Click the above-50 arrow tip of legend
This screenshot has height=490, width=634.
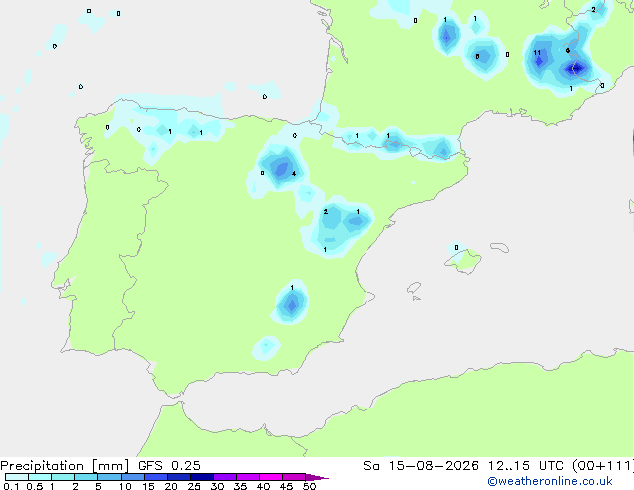pyautogui.click(x=317, y=477)
